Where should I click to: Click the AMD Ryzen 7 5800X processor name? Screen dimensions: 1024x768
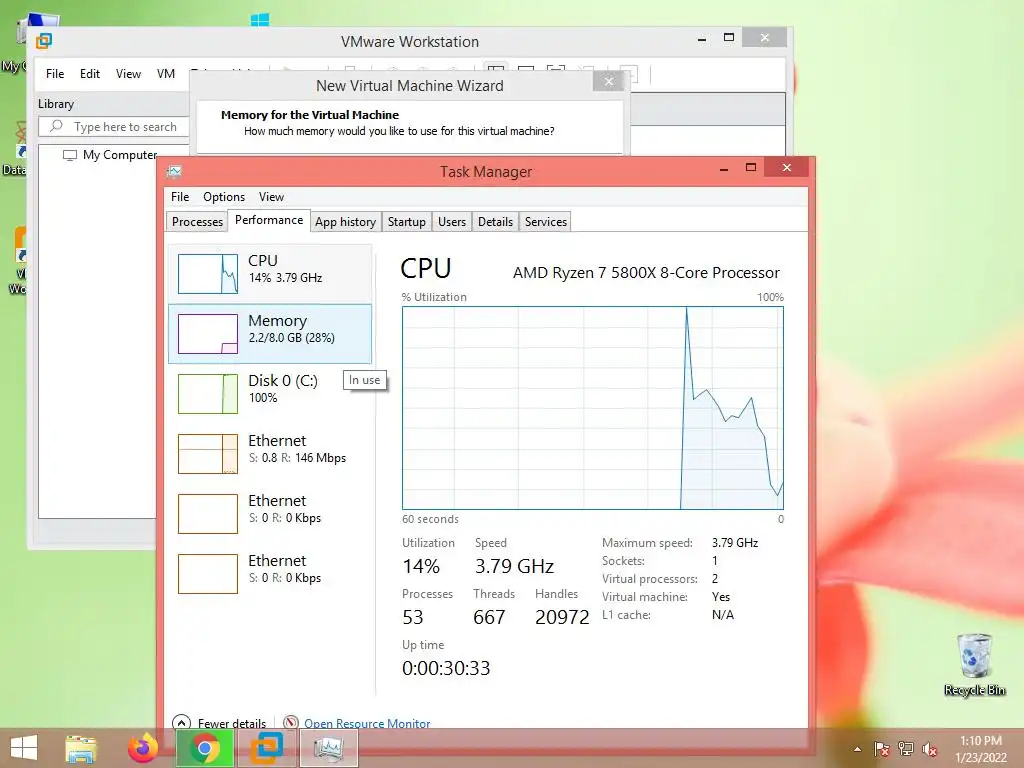[x=646, y=273]
